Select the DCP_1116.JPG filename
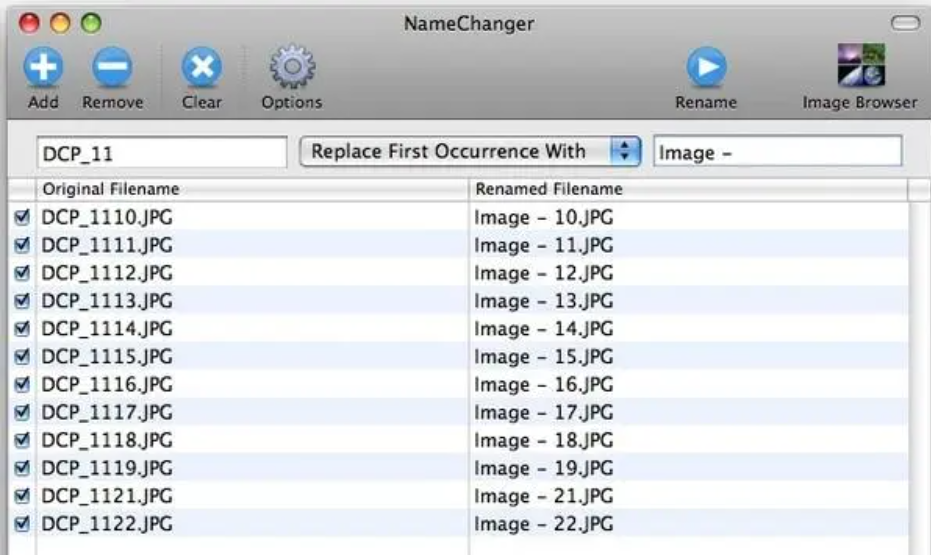Screen dimensions: 931x555 [x=107, y=385]
